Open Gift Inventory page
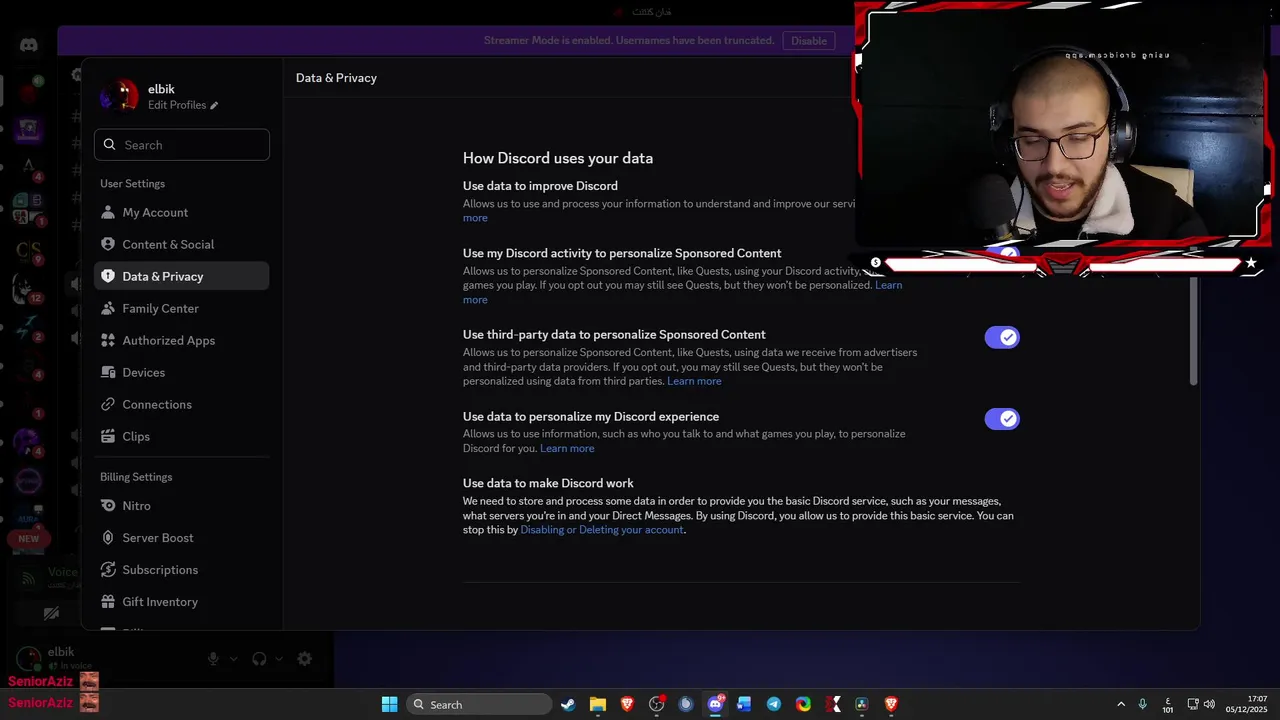1280x720 pixels. click(x=181, y=601)
